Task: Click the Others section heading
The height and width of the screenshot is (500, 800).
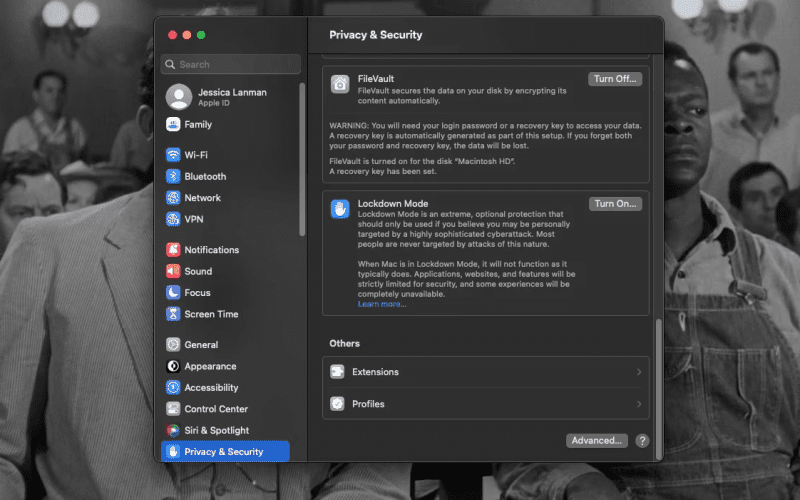Action: [344, 343]
